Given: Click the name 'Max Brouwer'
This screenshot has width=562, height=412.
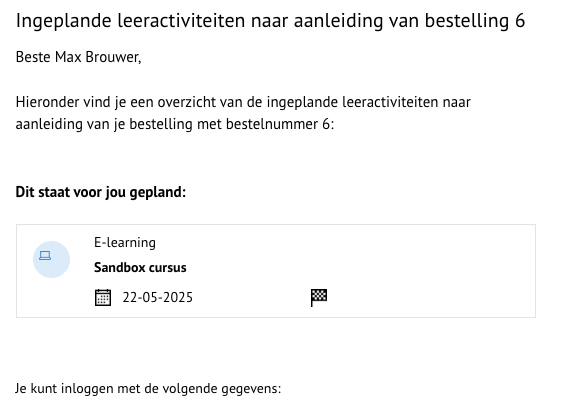Looking at the screenshot, I should click(97, 57).
